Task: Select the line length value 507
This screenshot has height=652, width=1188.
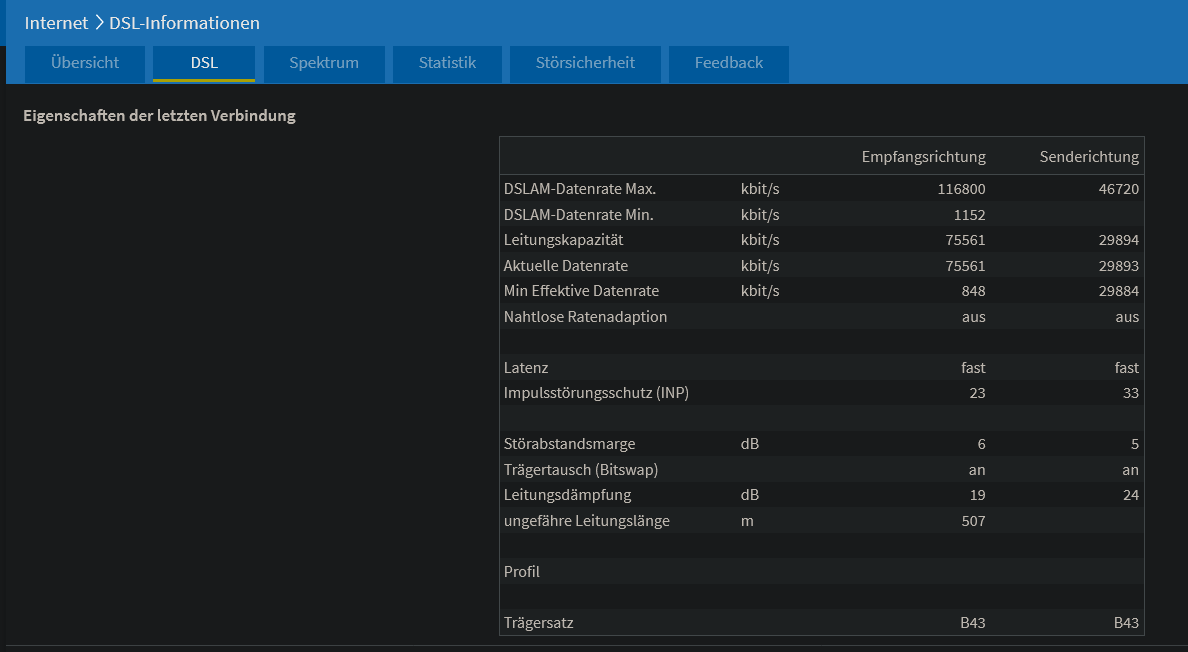Action: (x=972, y=521)
